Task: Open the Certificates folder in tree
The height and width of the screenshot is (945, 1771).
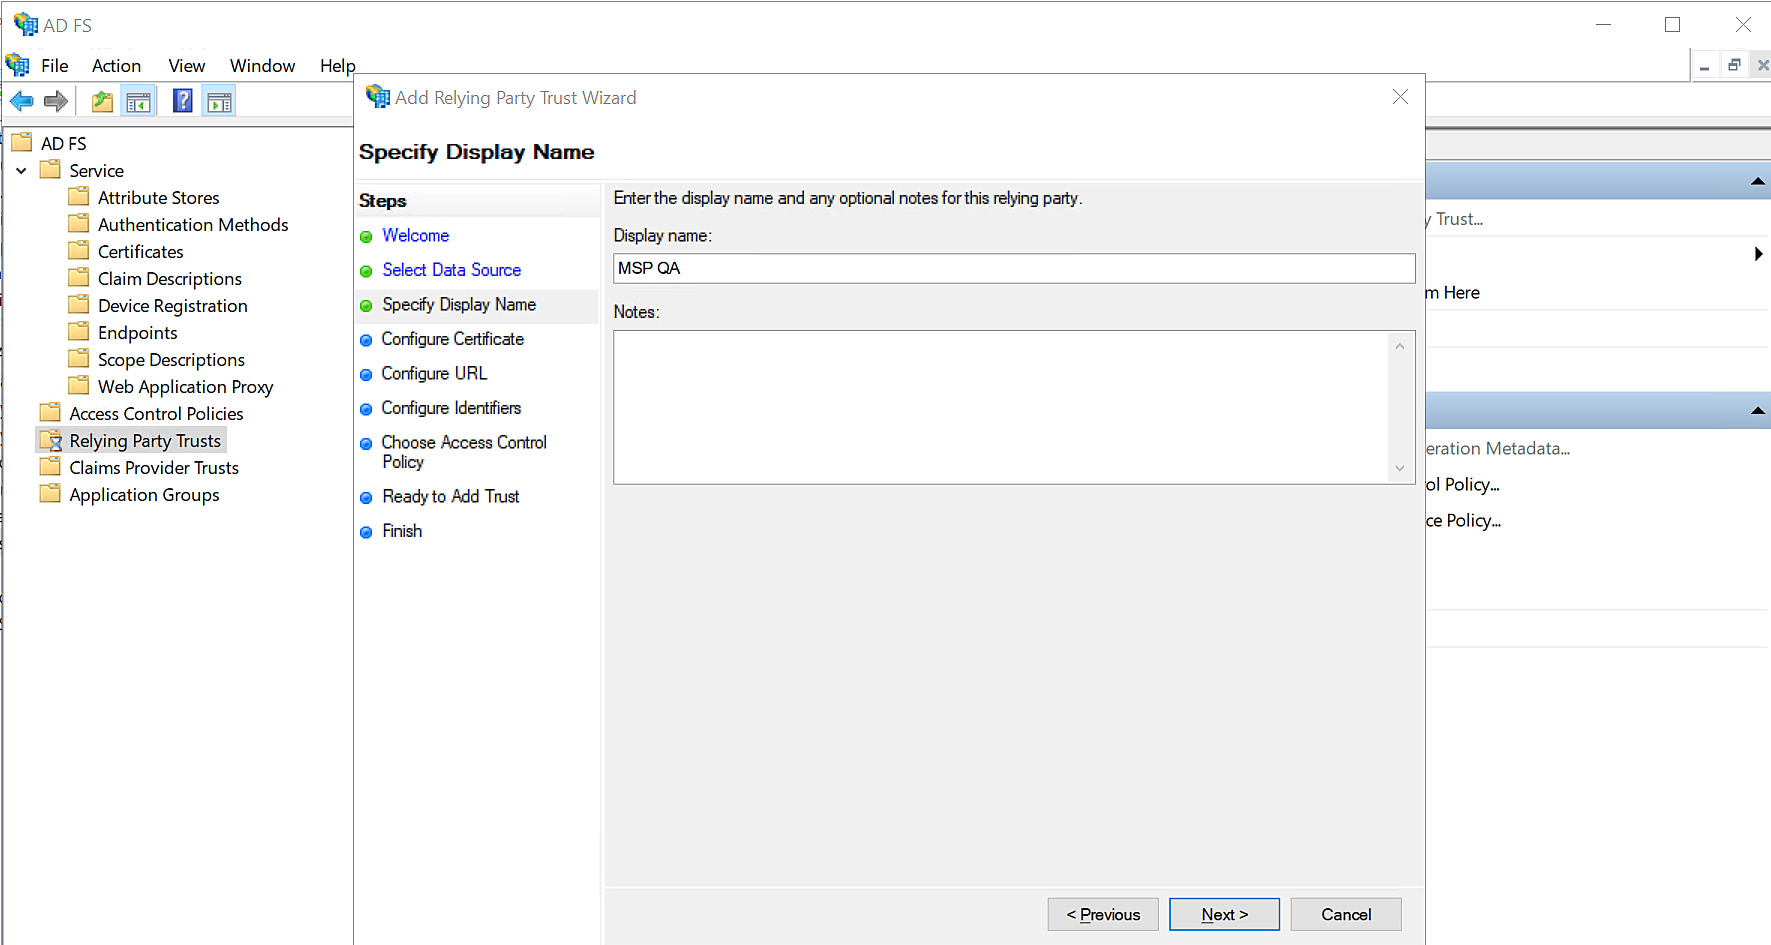Action: point(140,252)
